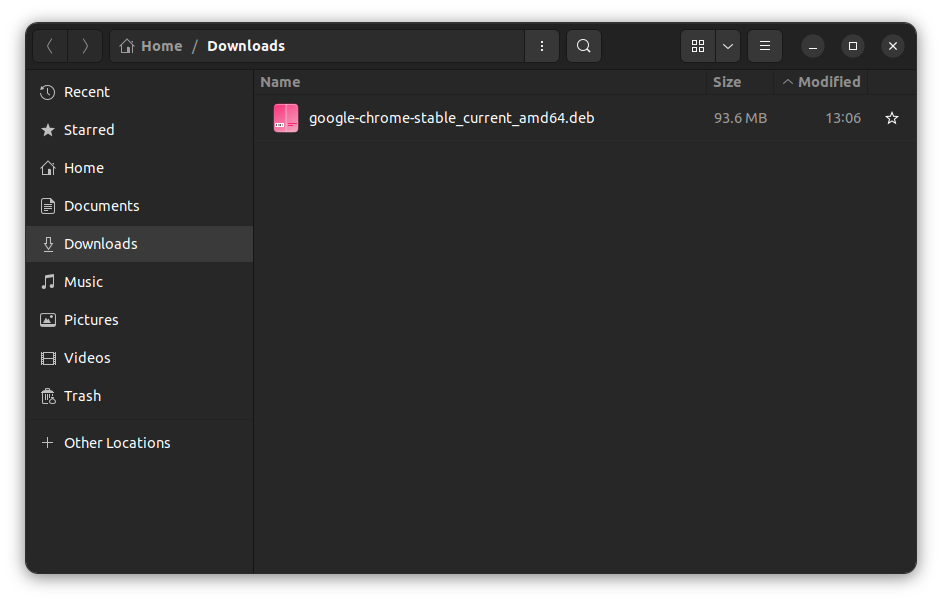
Task: Open Music in the sidebar
Action: (x=139, y=282)
